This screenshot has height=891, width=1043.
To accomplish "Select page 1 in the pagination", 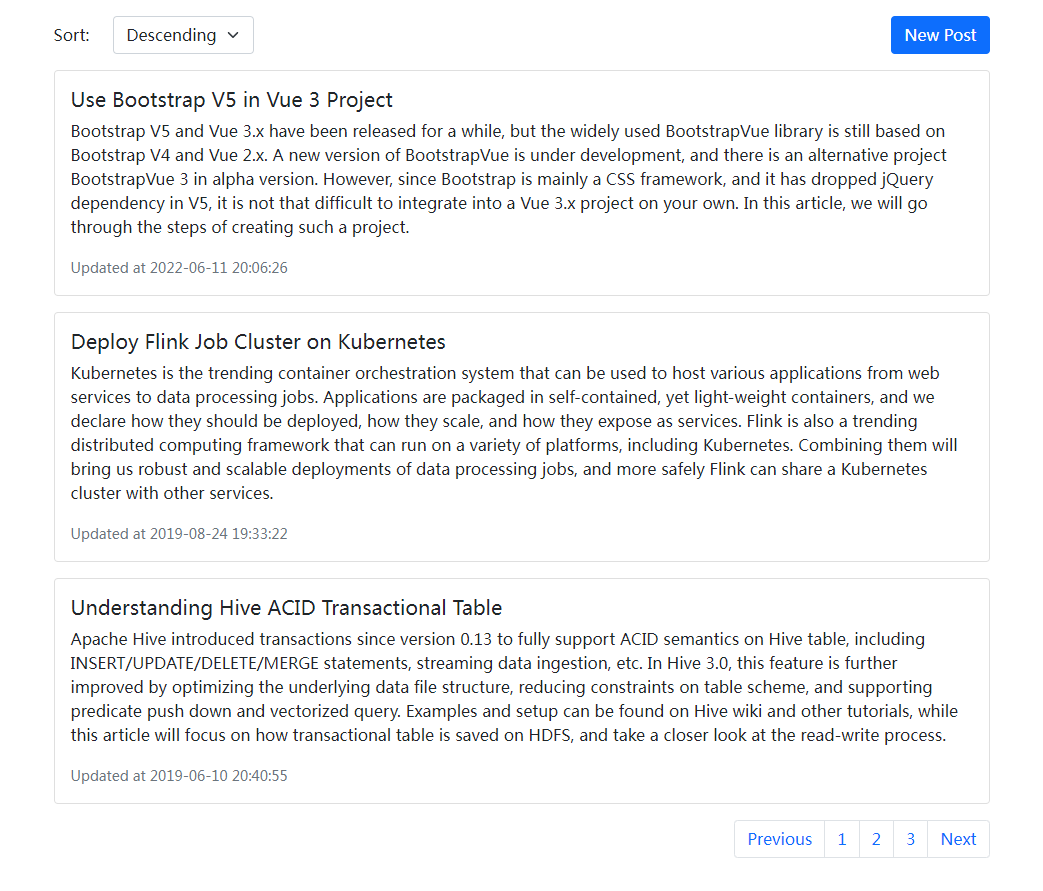I will click(x=842, y=839).
